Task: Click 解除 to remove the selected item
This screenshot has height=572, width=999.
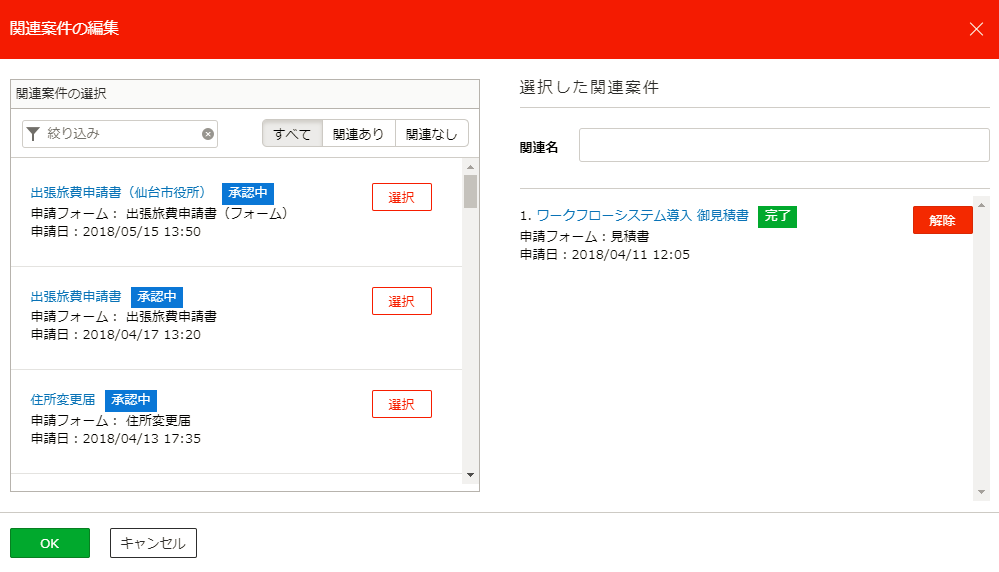Action: (942, 220)
